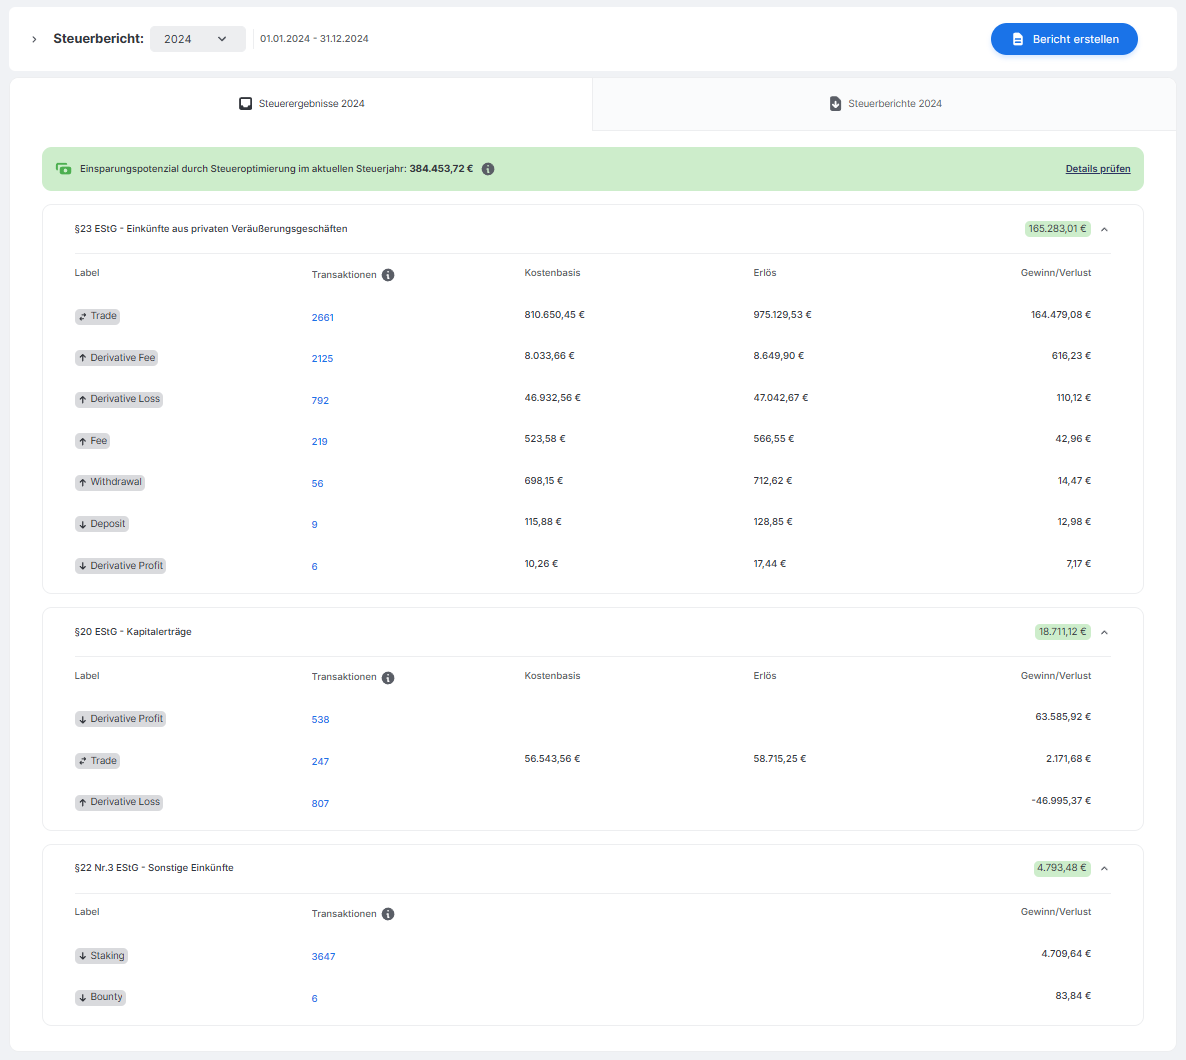Screen dimensions: 1186x1060
Task: Open the 2661 Trade transactions link
Action: [322, 318]
